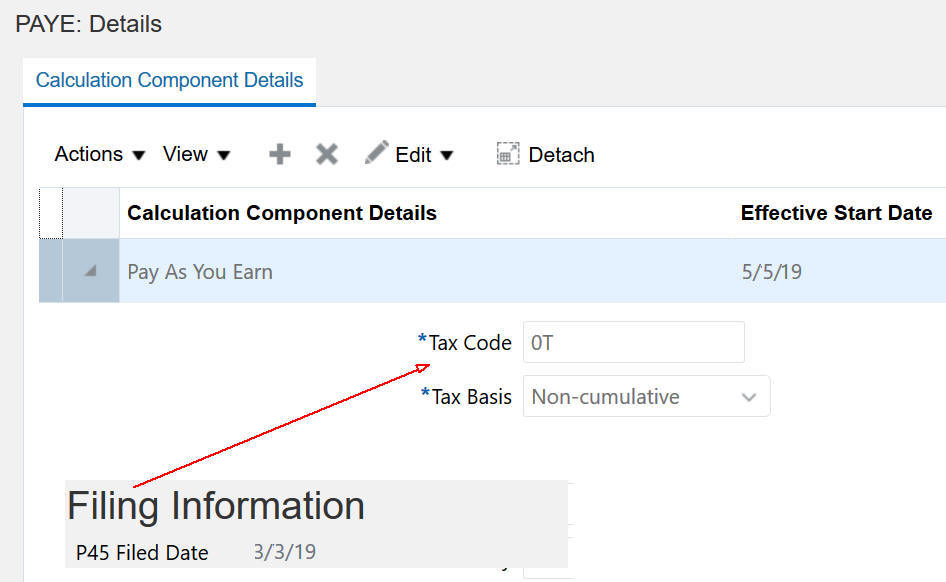Select the Pay As You Earn row name
The image size is (946, 582).
[x=200, y=272]
